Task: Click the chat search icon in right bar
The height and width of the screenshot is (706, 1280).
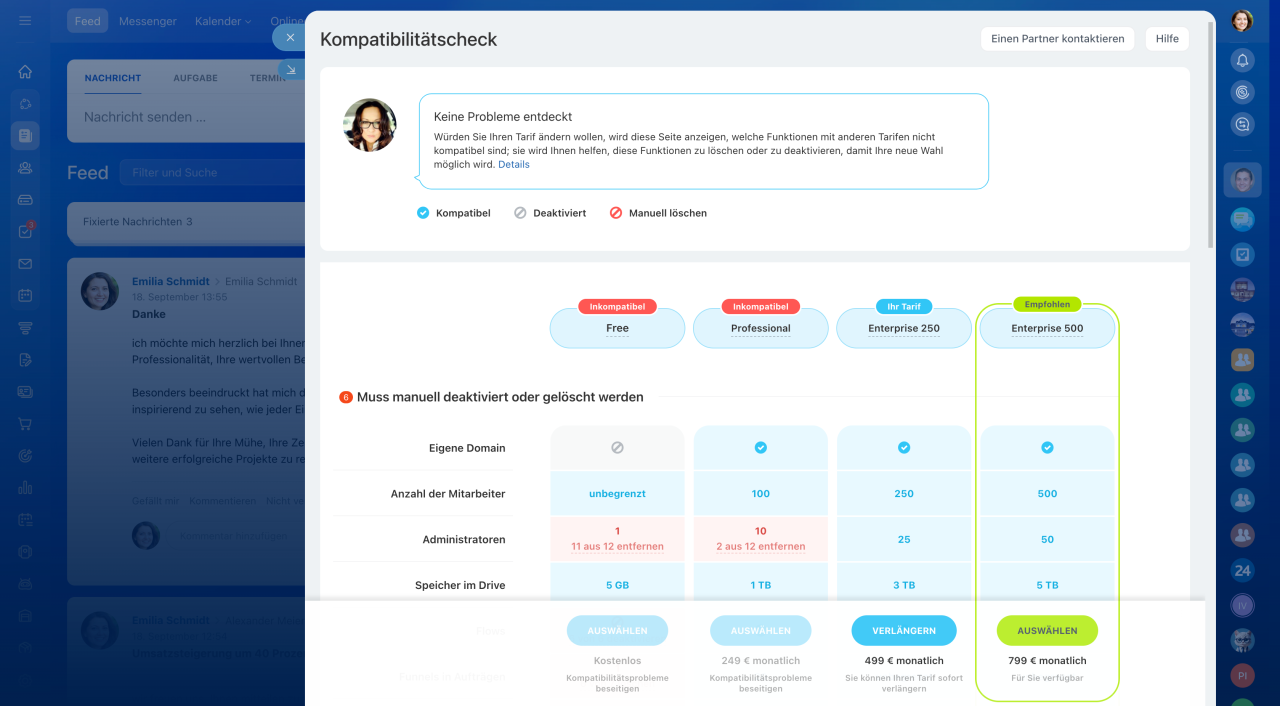Action: (x=1242, y=124)
